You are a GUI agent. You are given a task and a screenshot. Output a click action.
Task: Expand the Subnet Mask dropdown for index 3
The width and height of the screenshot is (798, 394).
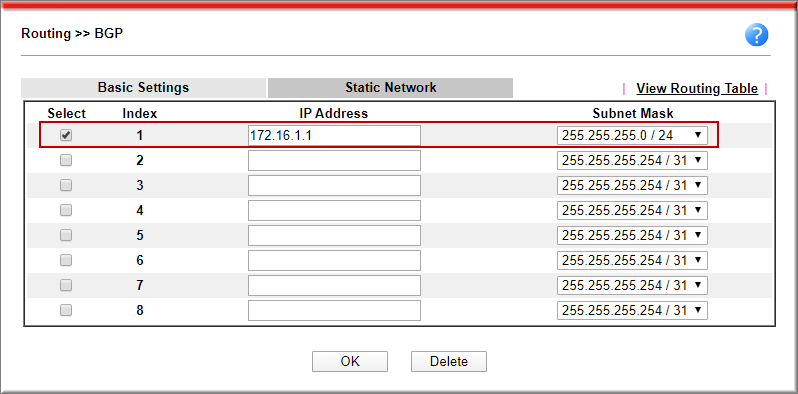coord(633,185)
